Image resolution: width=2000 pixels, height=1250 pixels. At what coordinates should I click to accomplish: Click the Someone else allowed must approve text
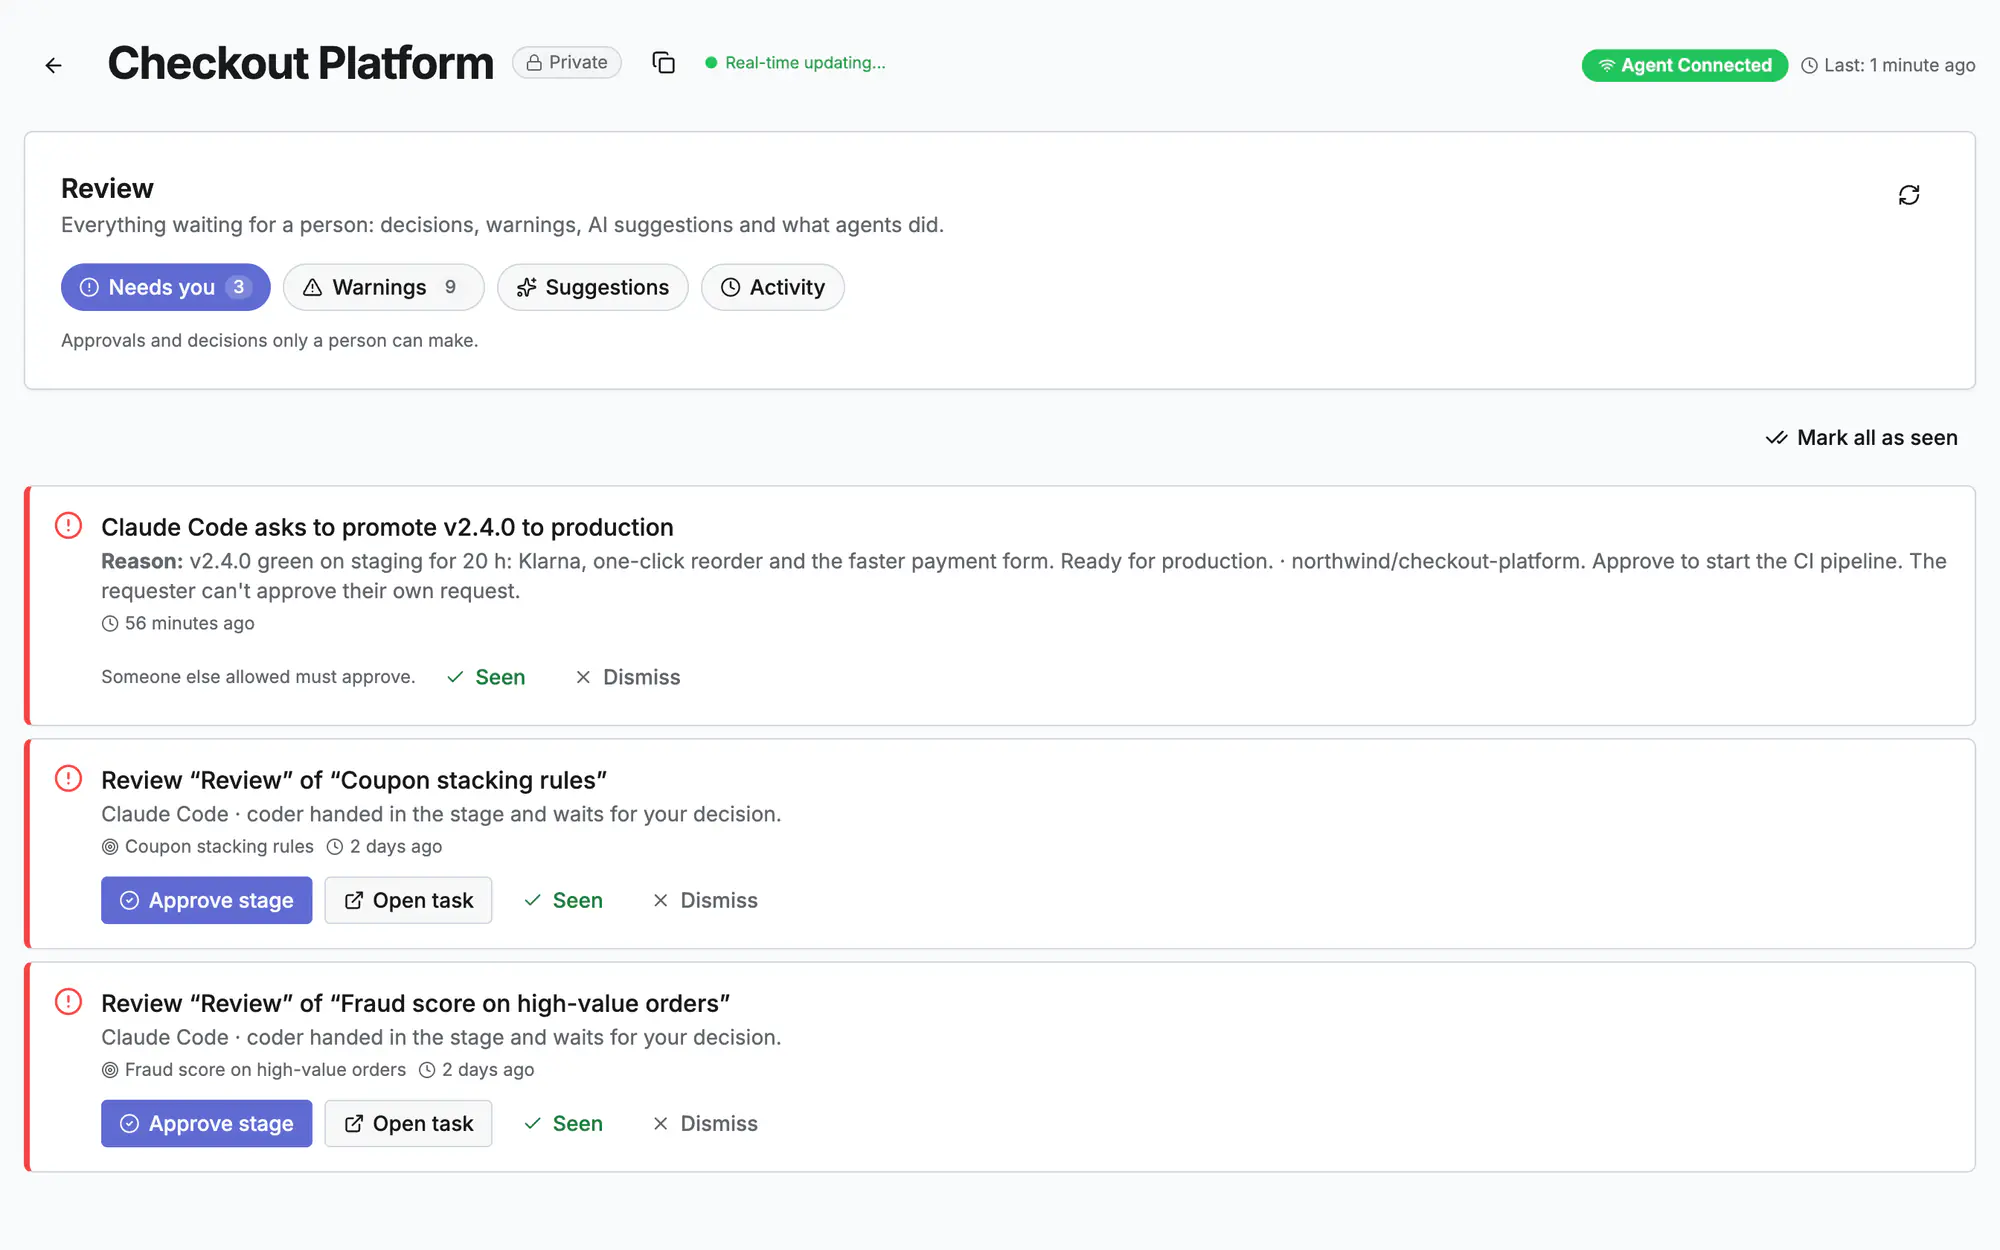click(x=258, y=677)
